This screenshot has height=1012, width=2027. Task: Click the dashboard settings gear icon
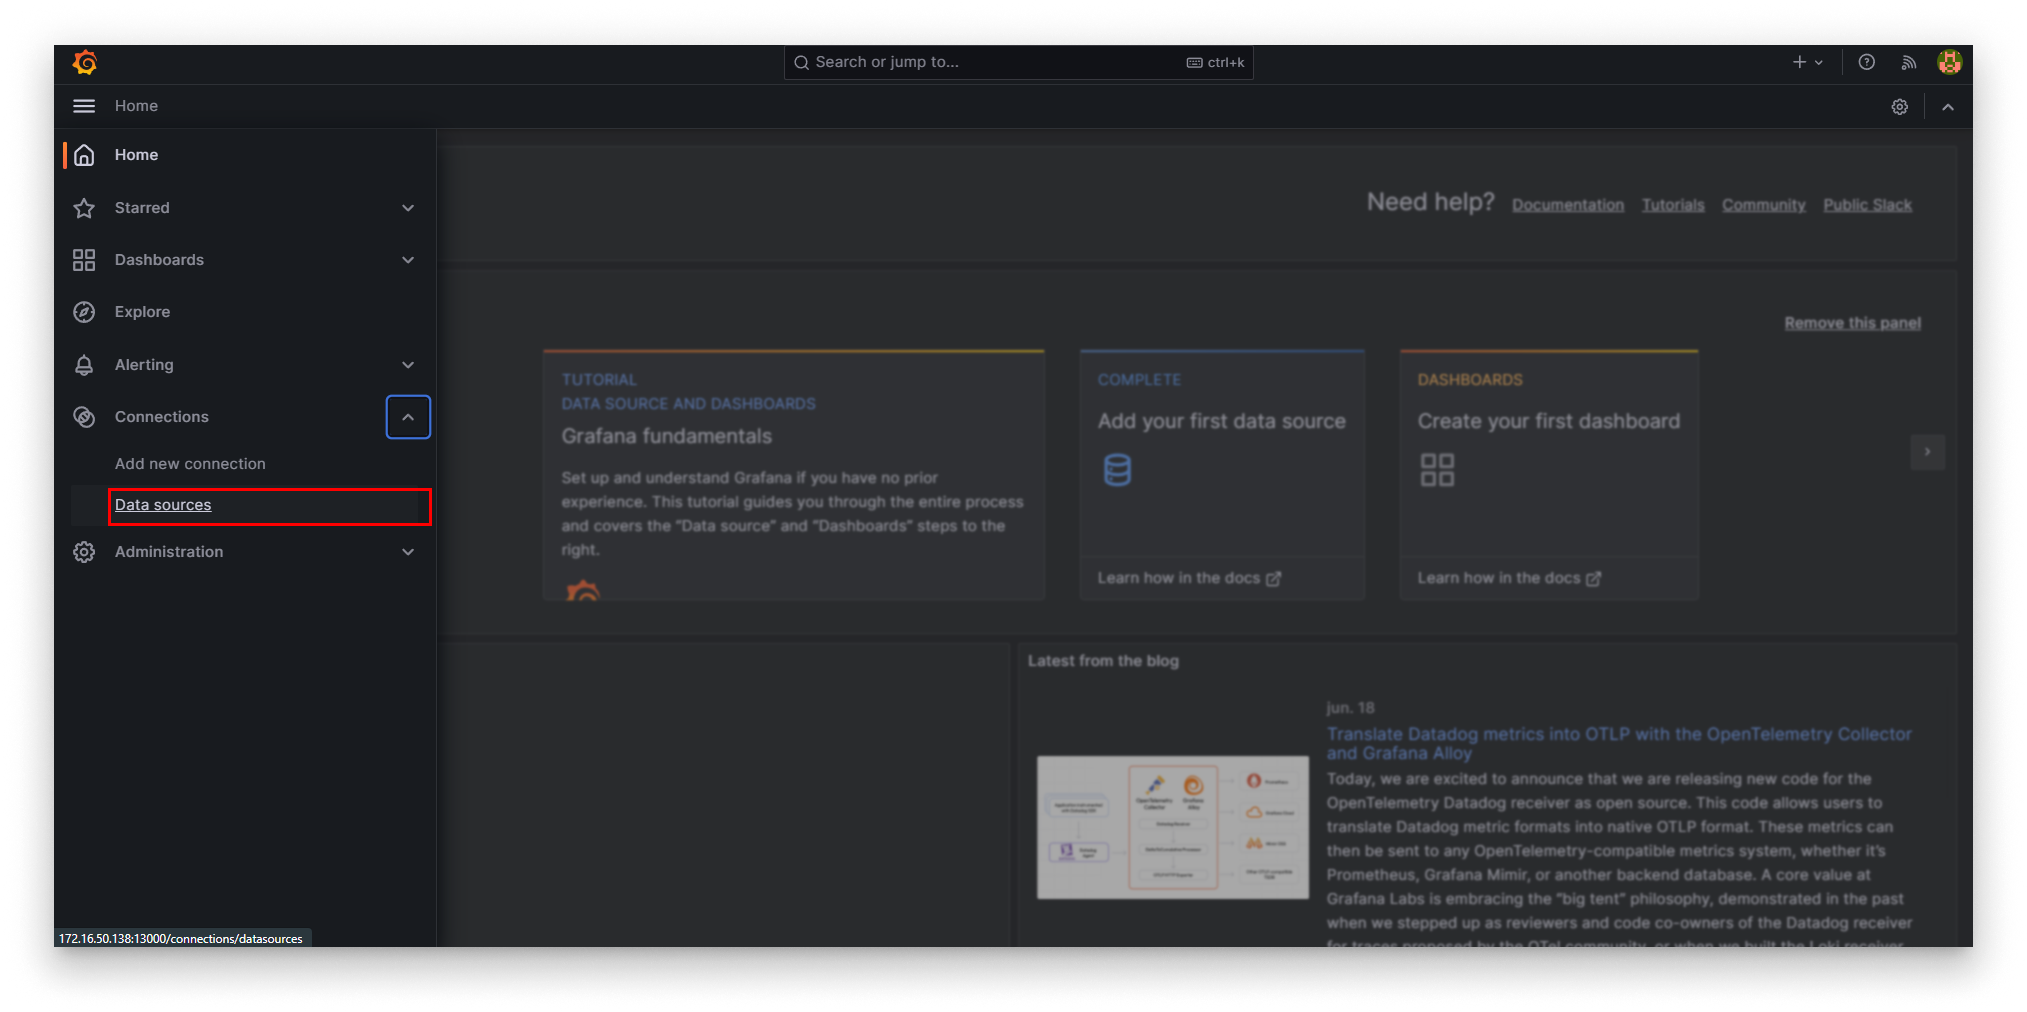click(x=1900, y=106)
